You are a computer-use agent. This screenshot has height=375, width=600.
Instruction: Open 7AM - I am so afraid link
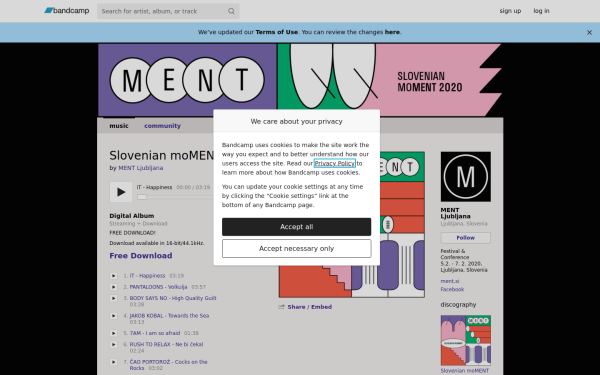tap(155, 333)
